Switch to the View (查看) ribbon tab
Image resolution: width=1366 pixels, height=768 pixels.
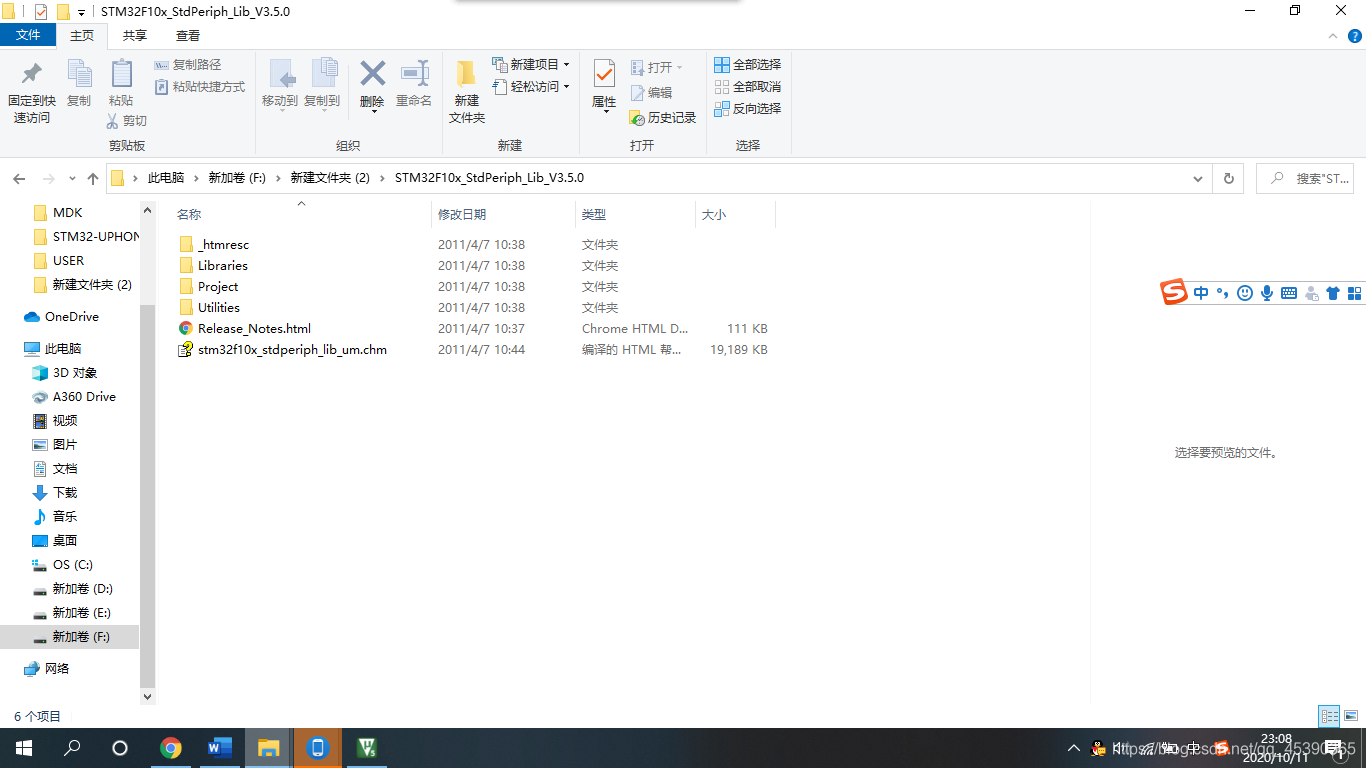tap(188, 35)
